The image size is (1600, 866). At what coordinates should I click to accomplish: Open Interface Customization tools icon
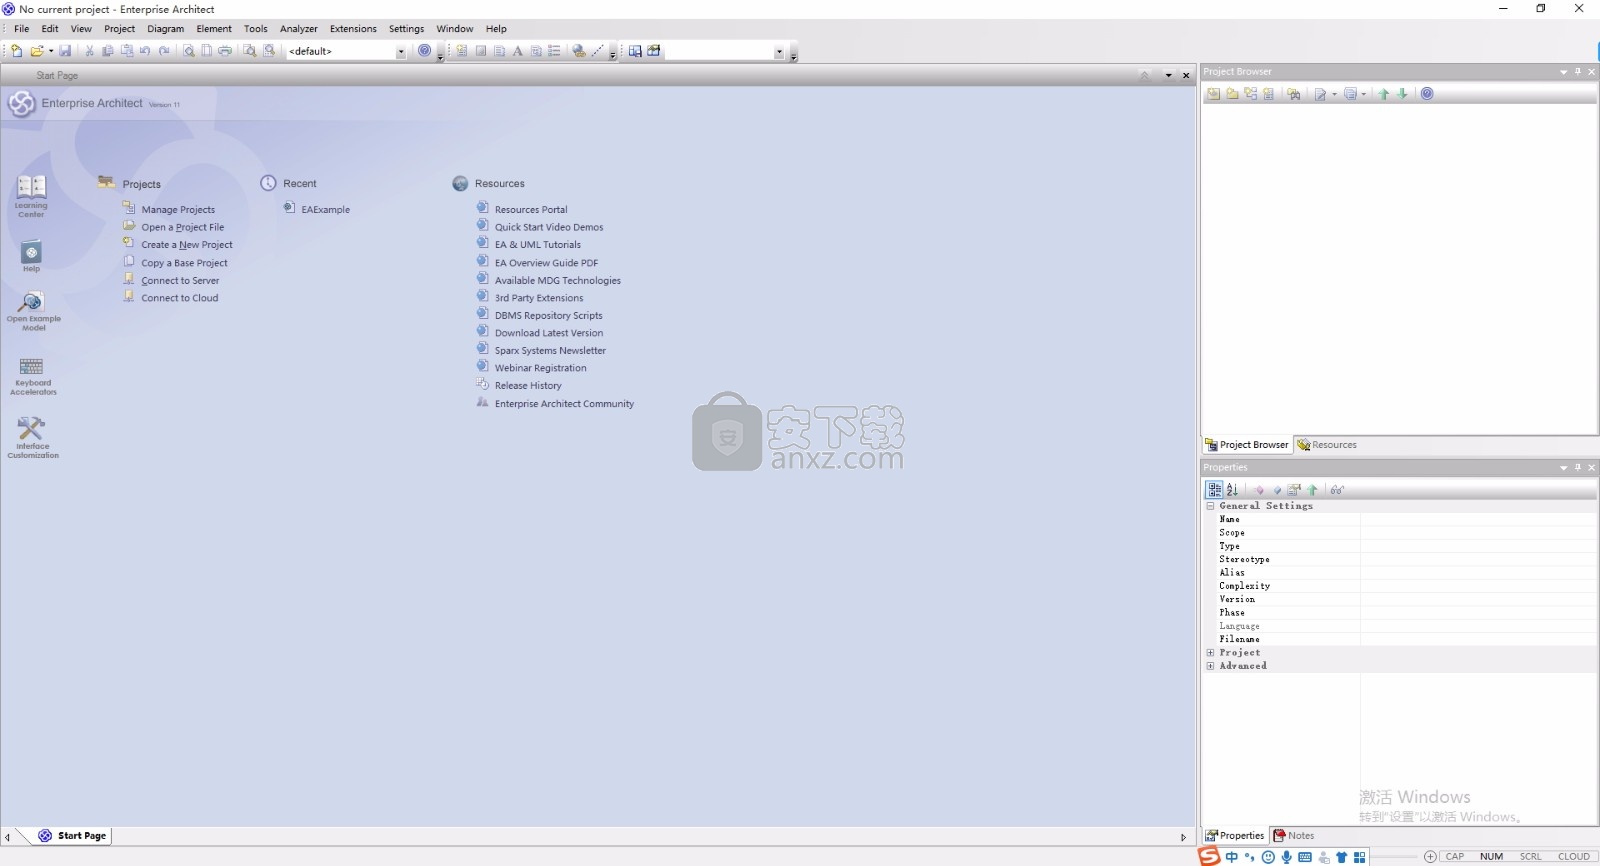point(33,438)
